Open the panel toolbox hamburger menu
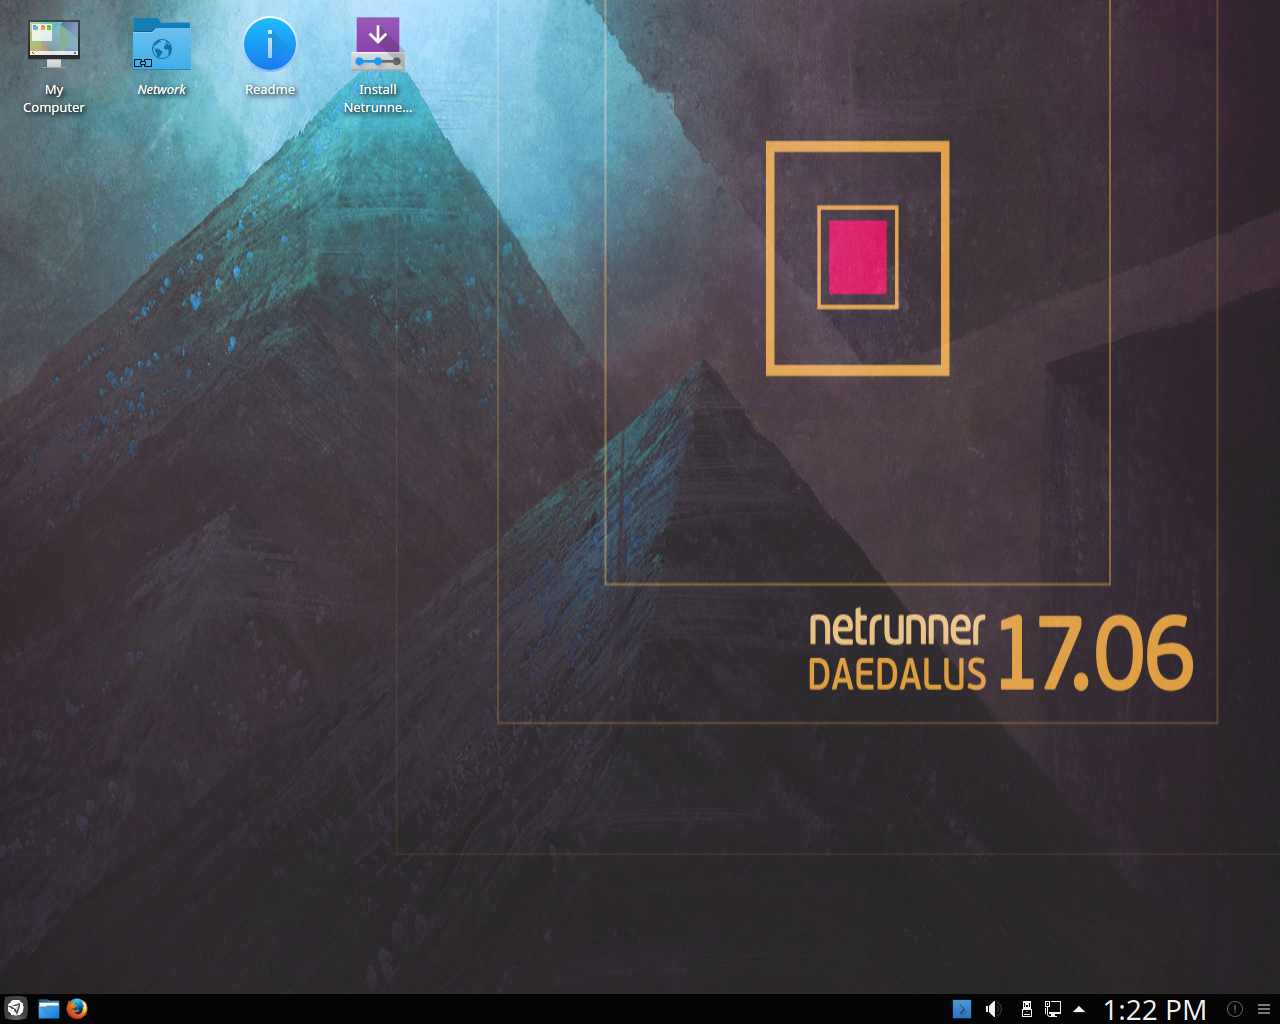Image resolution: width=1280 pixels, height=1024 pixels. coord(1264,1009)
